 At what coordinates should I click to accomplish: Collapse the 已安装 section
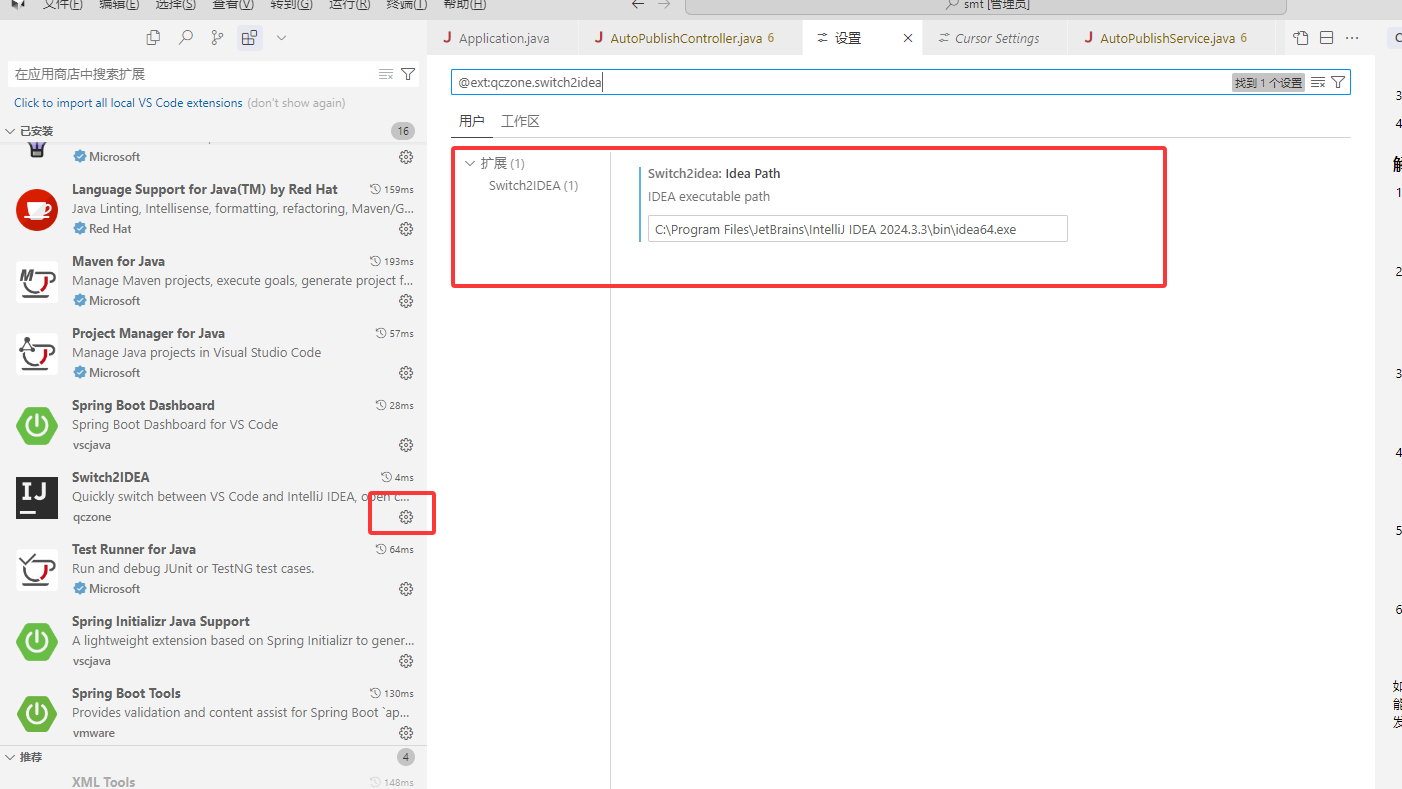10,131
